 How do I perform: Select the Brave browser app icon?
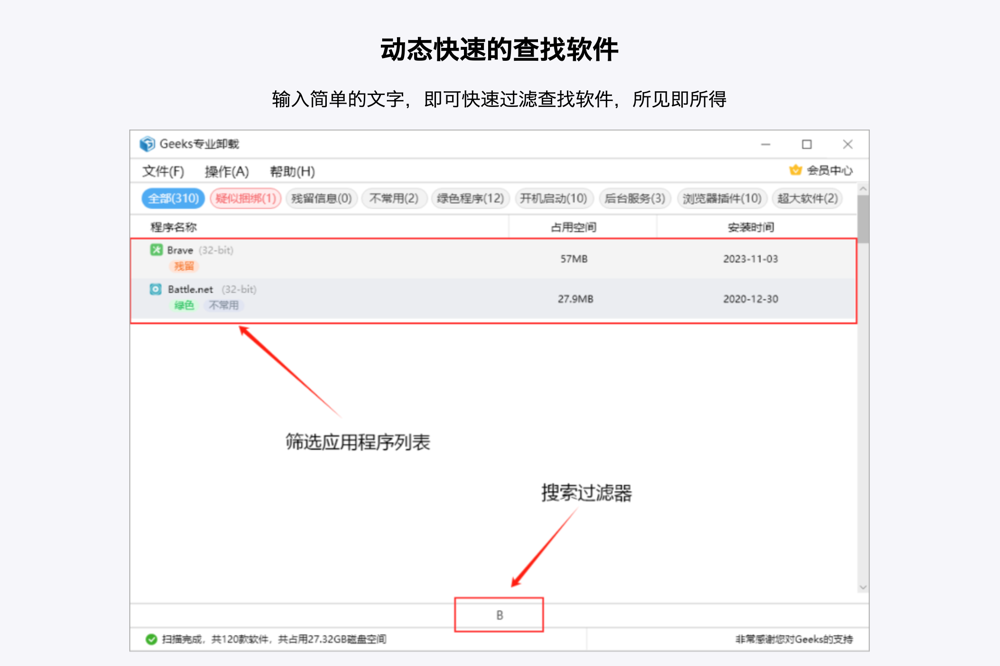coord(154,249)
